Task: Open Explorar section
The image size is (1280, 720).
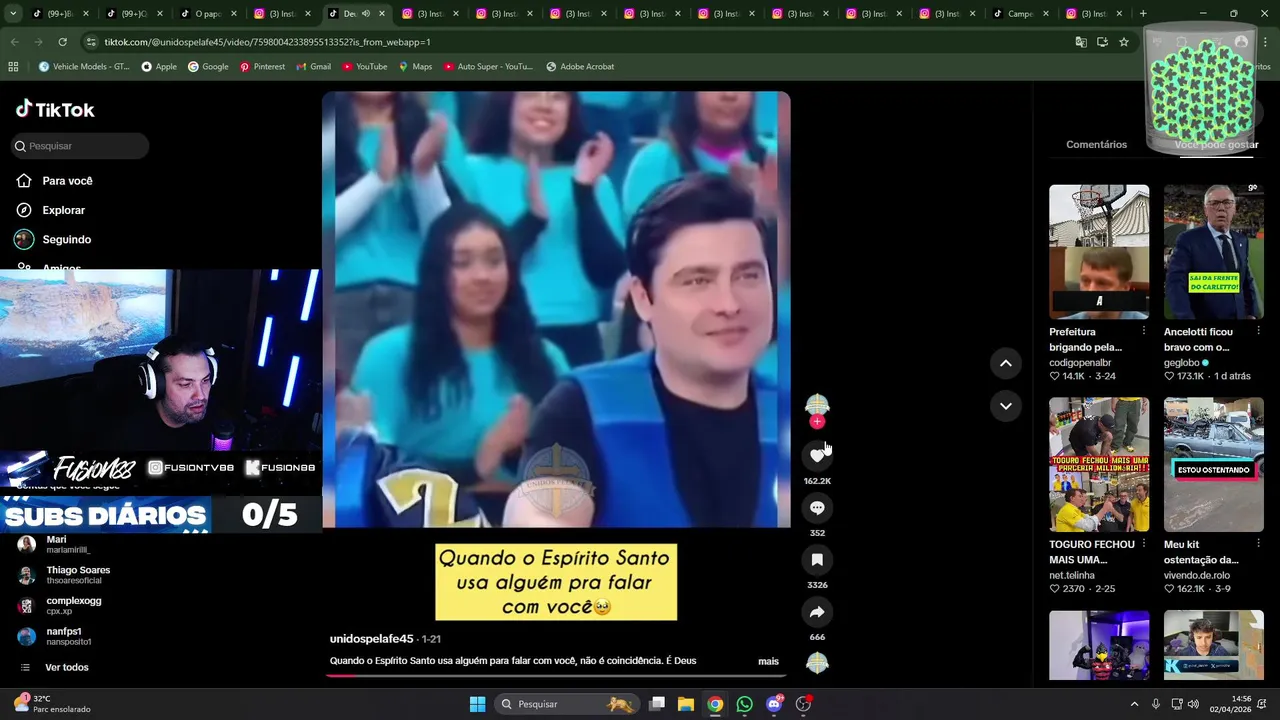Action: coord(63,210)
